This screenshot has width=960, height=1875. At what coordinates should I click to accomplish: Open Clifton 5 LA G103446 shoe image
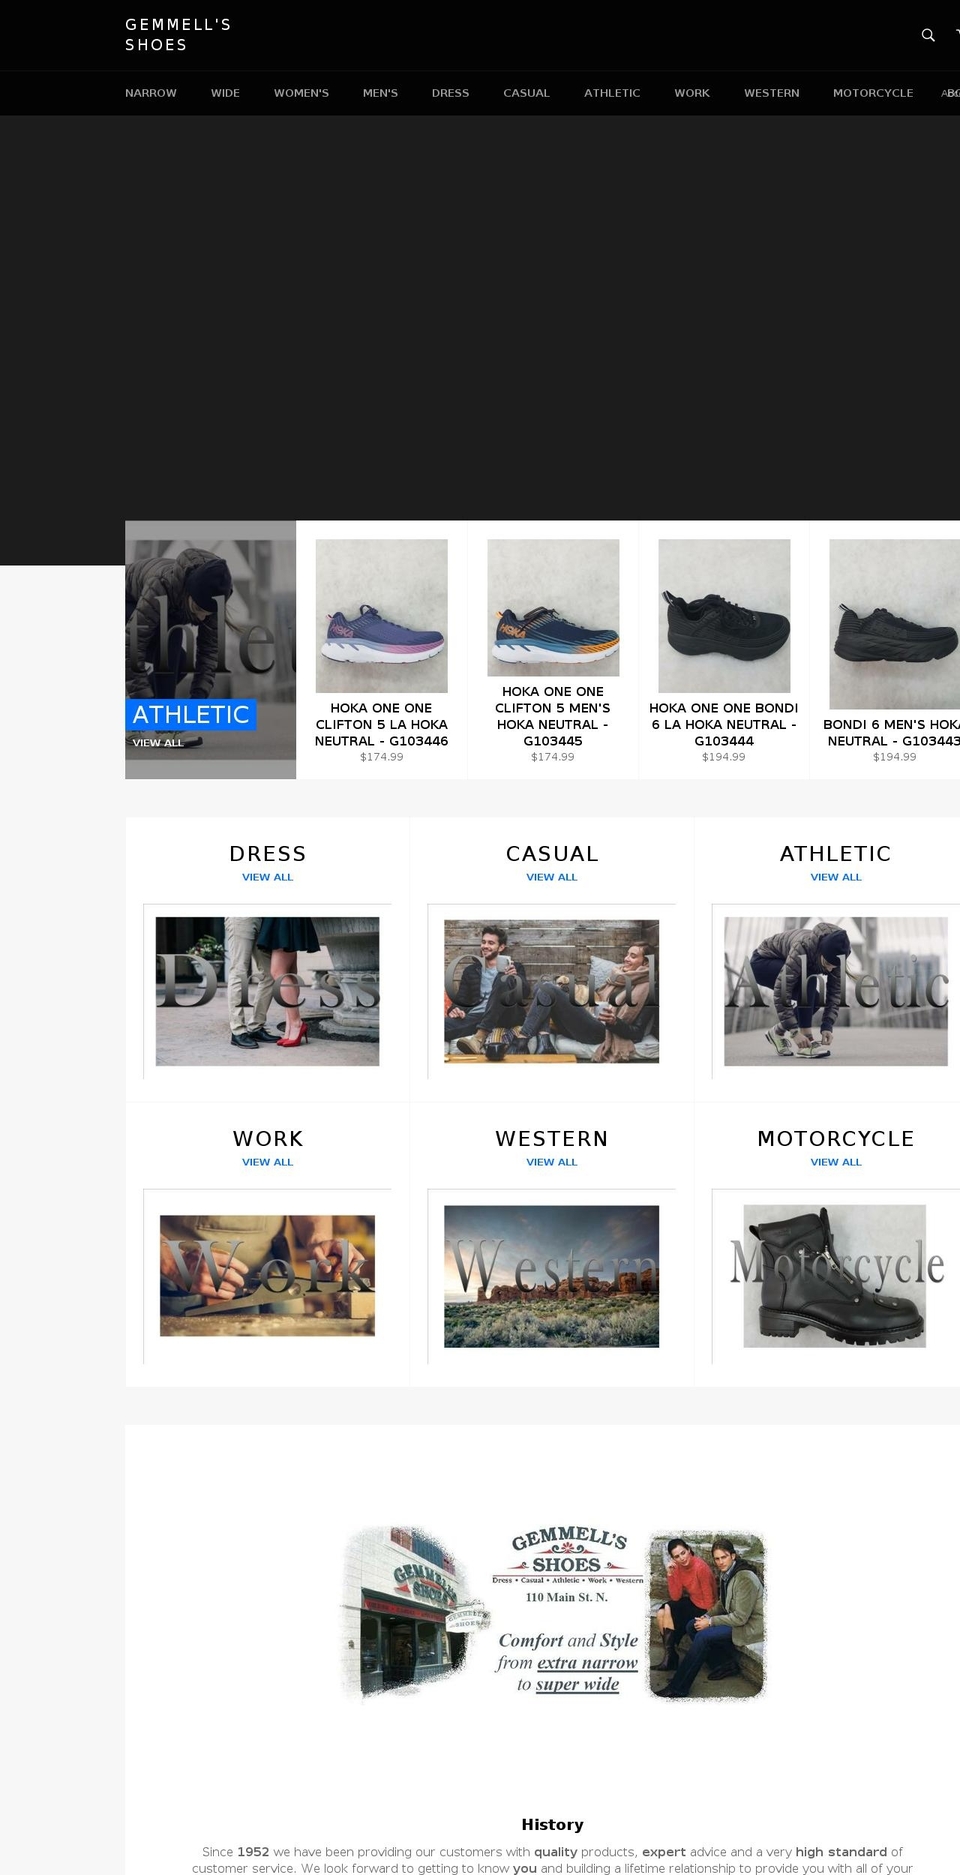tap(382, 616)
